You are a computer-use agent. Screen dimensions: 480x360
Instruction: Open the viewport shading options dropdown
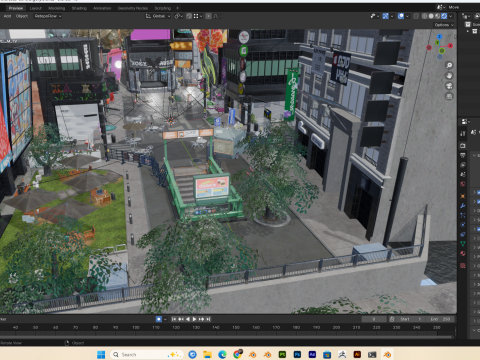(x=451, y=16)
